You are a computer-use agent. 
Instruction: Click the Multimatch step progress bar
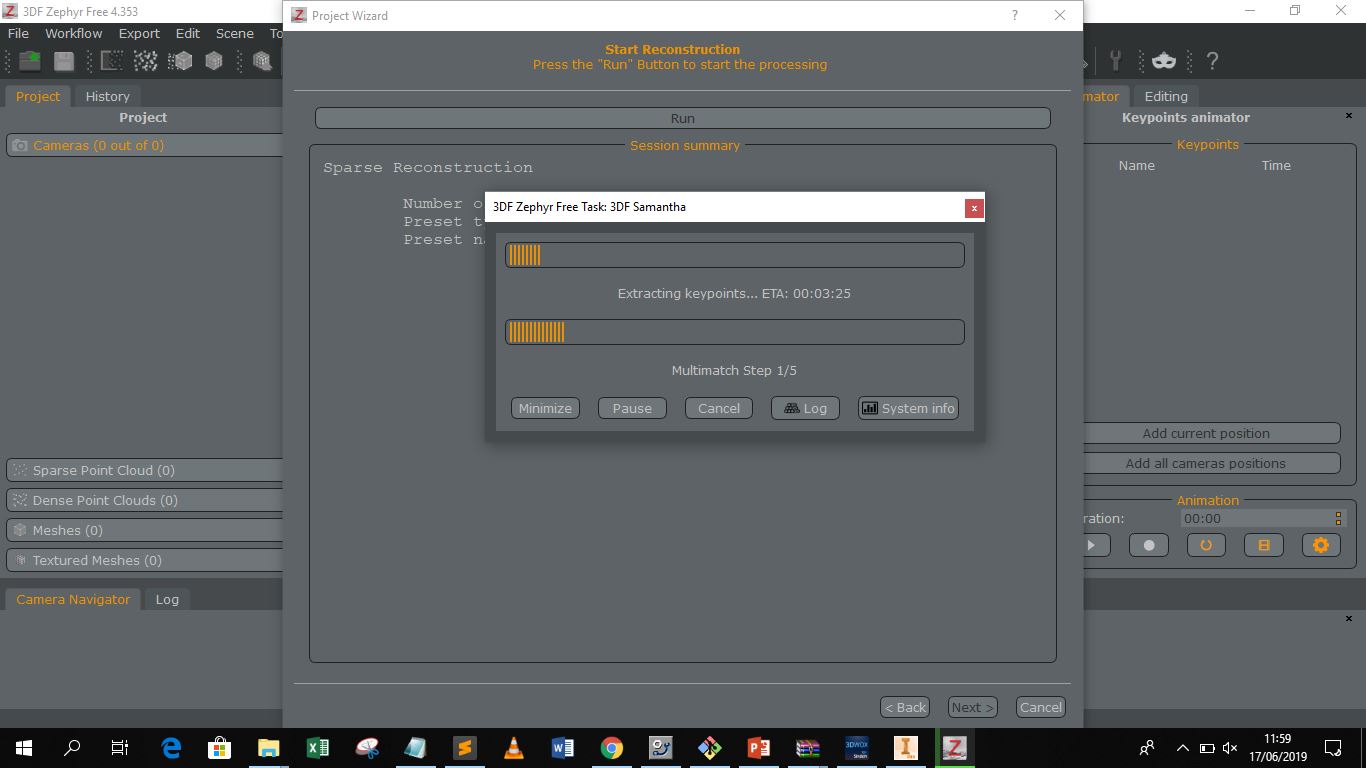click(735, 332)
